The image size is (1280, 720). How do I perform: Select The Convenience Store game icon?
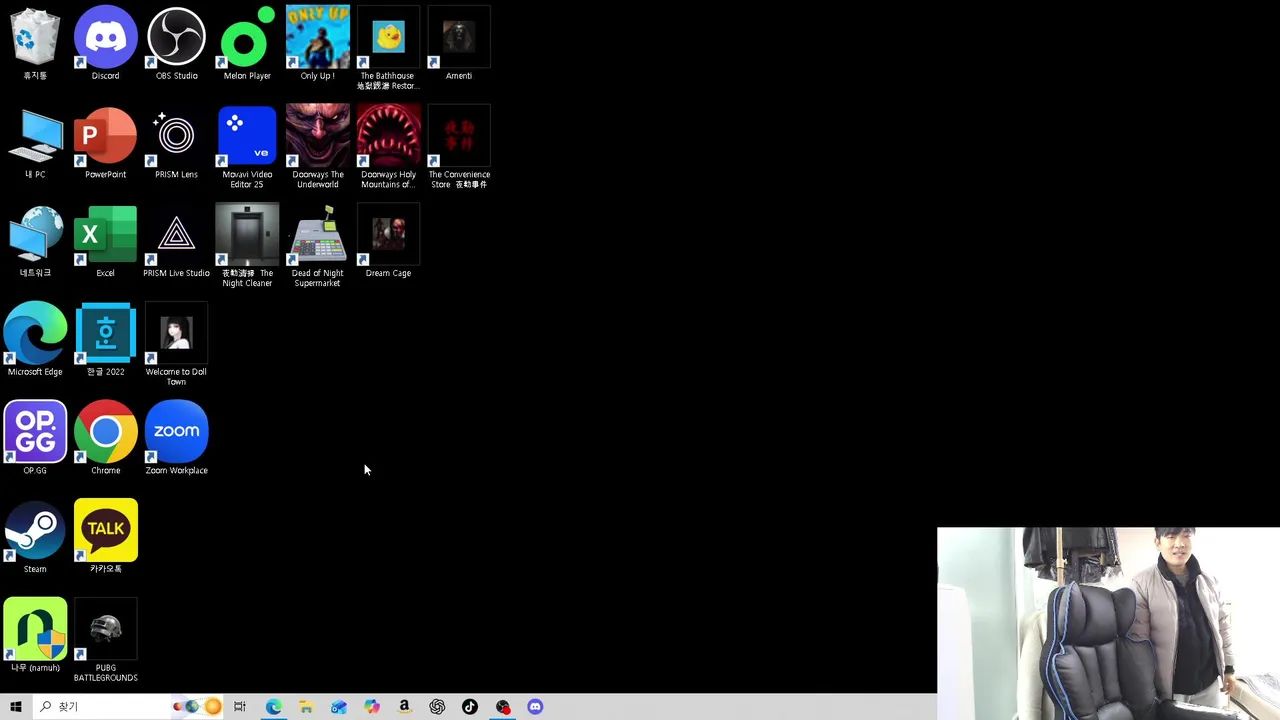[x=459, y=147]
